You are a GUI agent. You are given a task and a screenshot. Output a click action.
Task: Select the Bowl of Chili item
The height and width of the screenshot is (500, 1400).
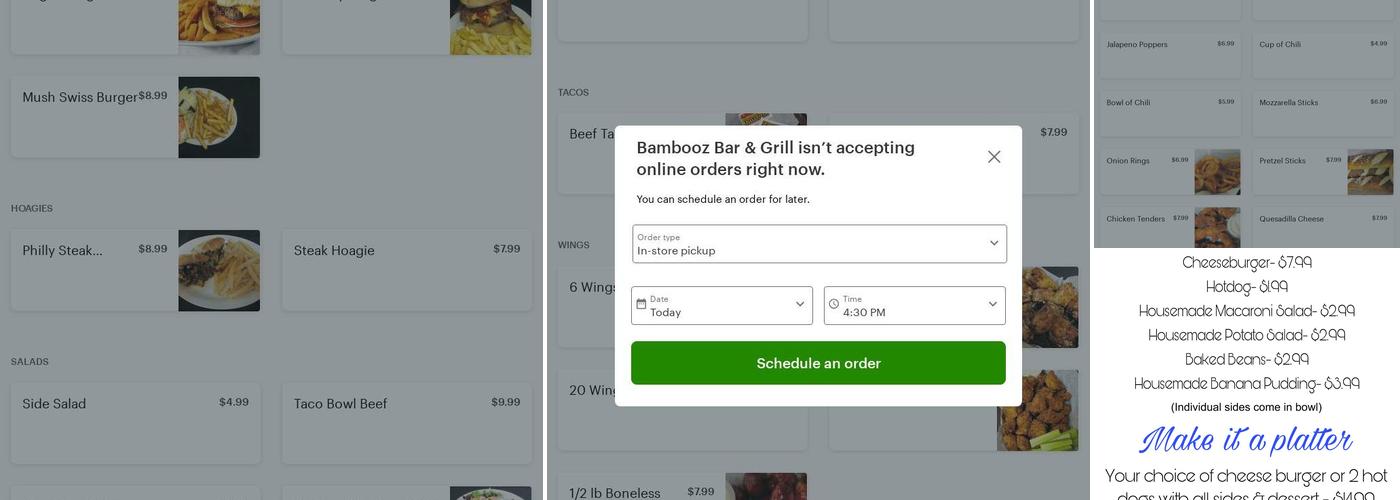(x=1170, y=114)
